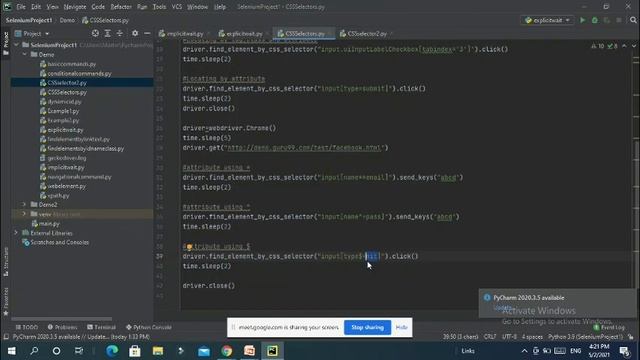Collapse all nodes in Project panel
This screenshot has height=360, width=640.
[120, 33]
